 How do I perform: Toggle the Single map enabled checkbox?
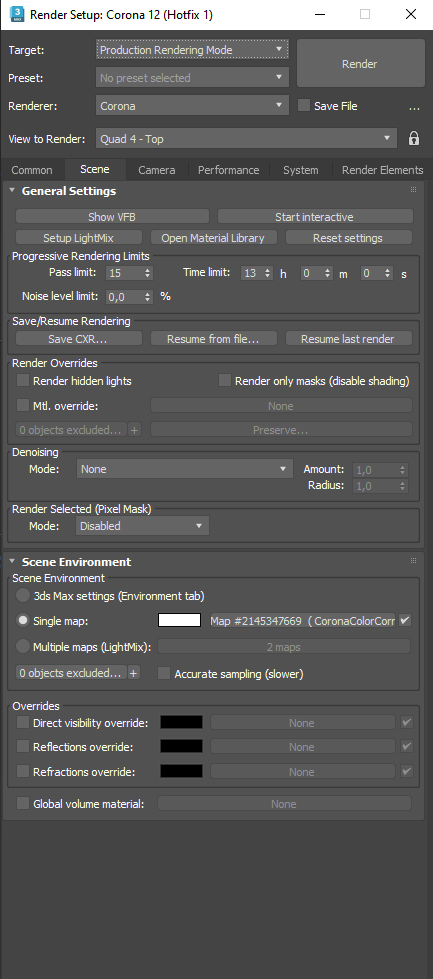tap(406, 621)
